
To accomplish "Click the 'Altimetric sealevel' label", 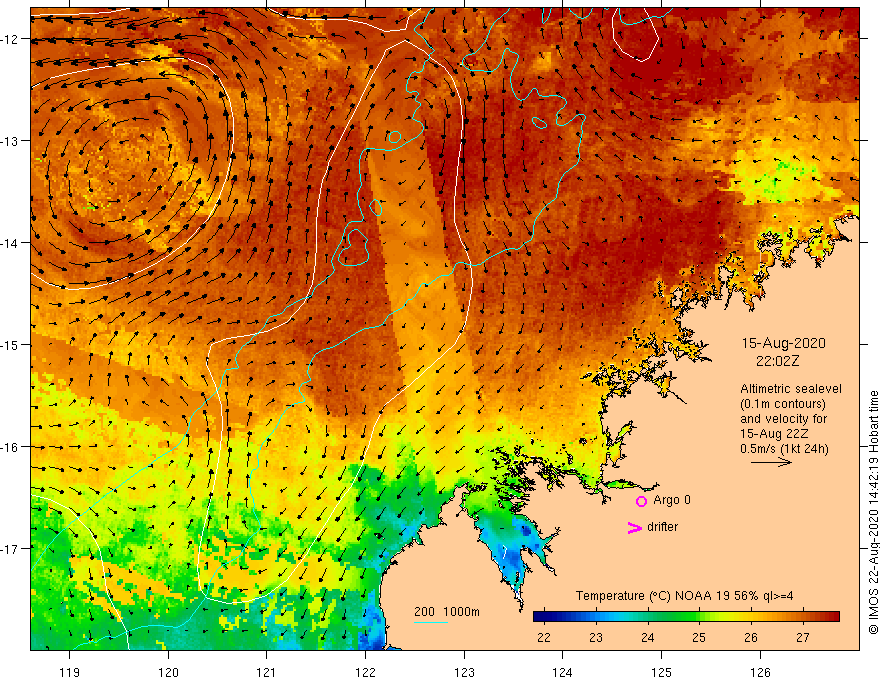I will [791, 389].
